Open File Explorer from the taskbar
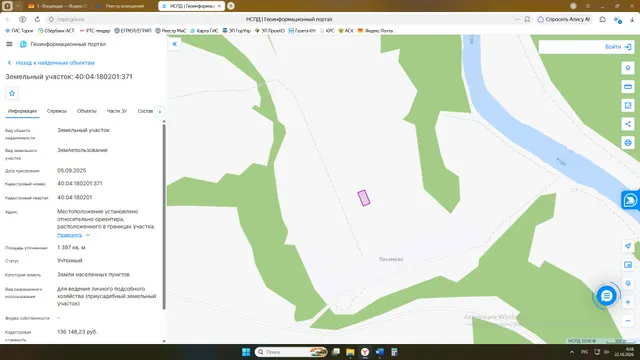The width and height of the screenshot is (640, 360). [350, 352]
